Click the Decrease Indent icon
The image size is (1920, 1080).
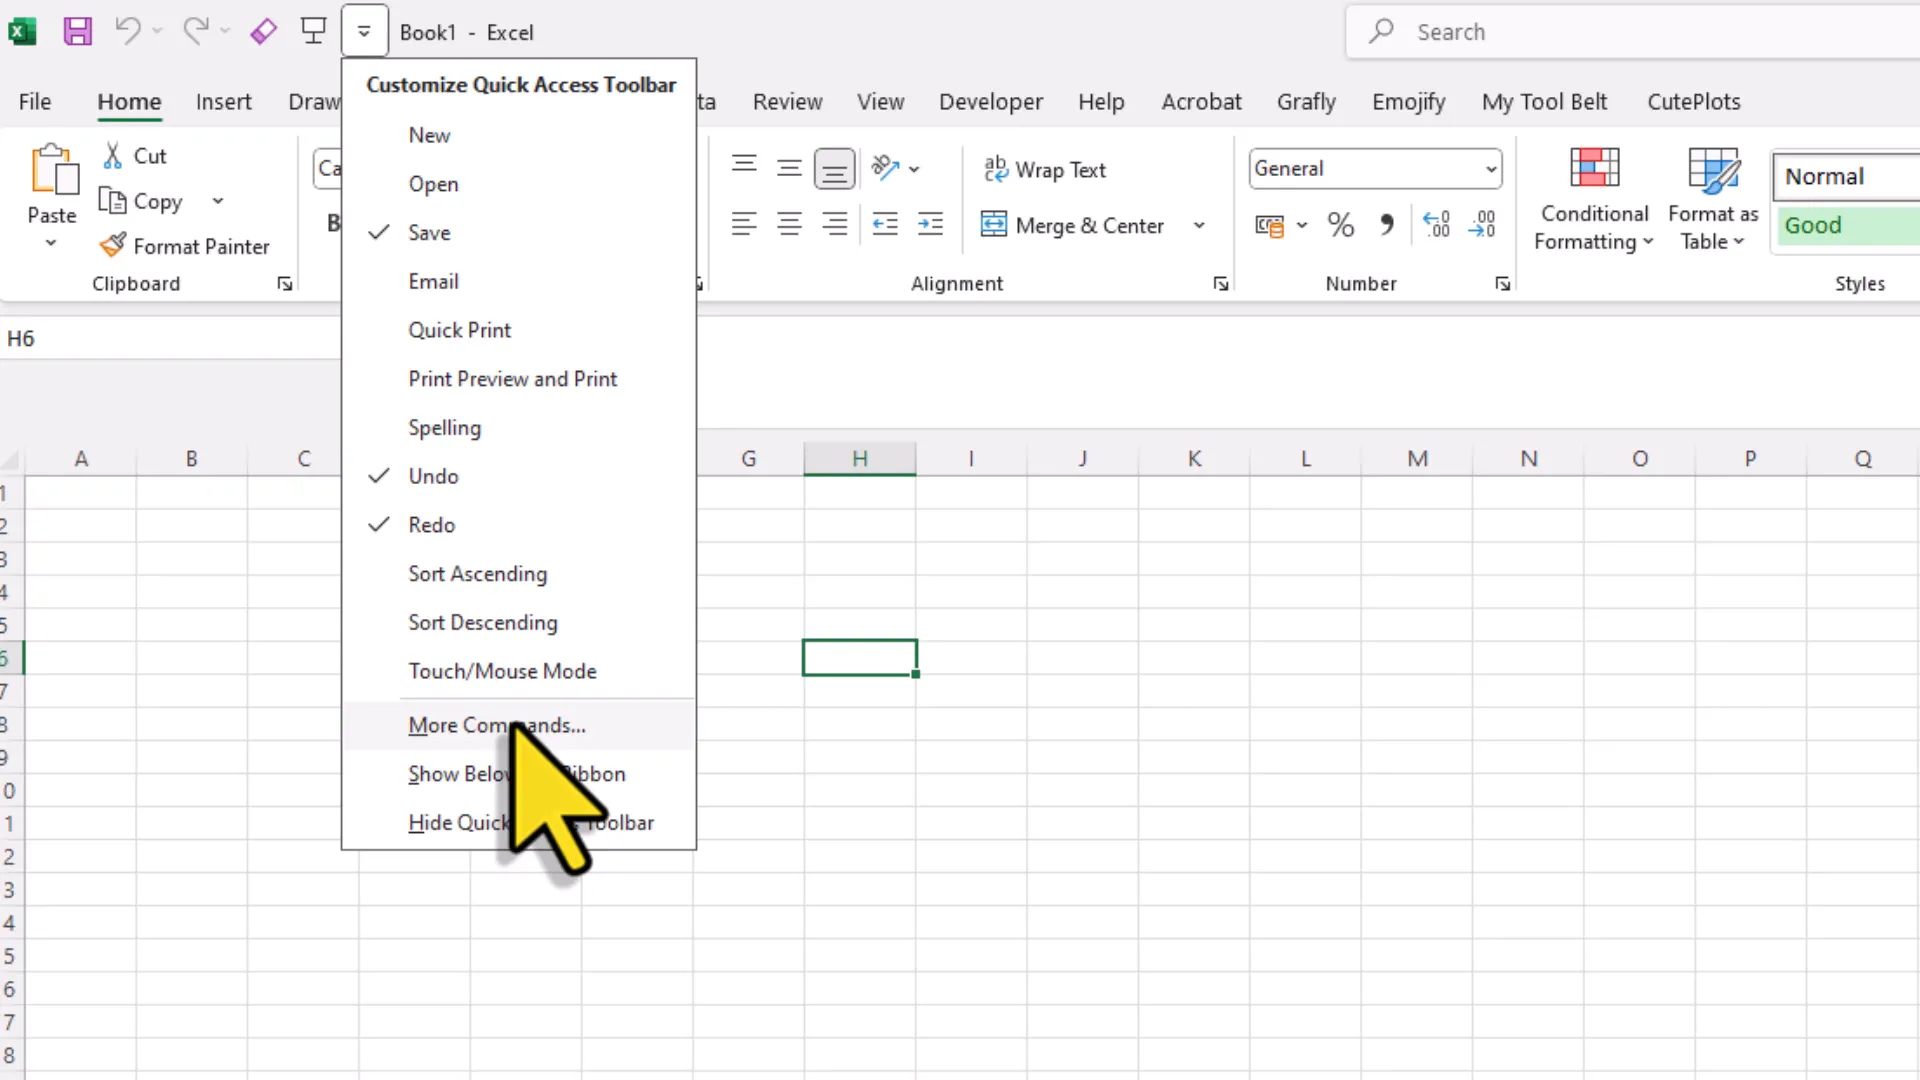click(x=884, y=224)
